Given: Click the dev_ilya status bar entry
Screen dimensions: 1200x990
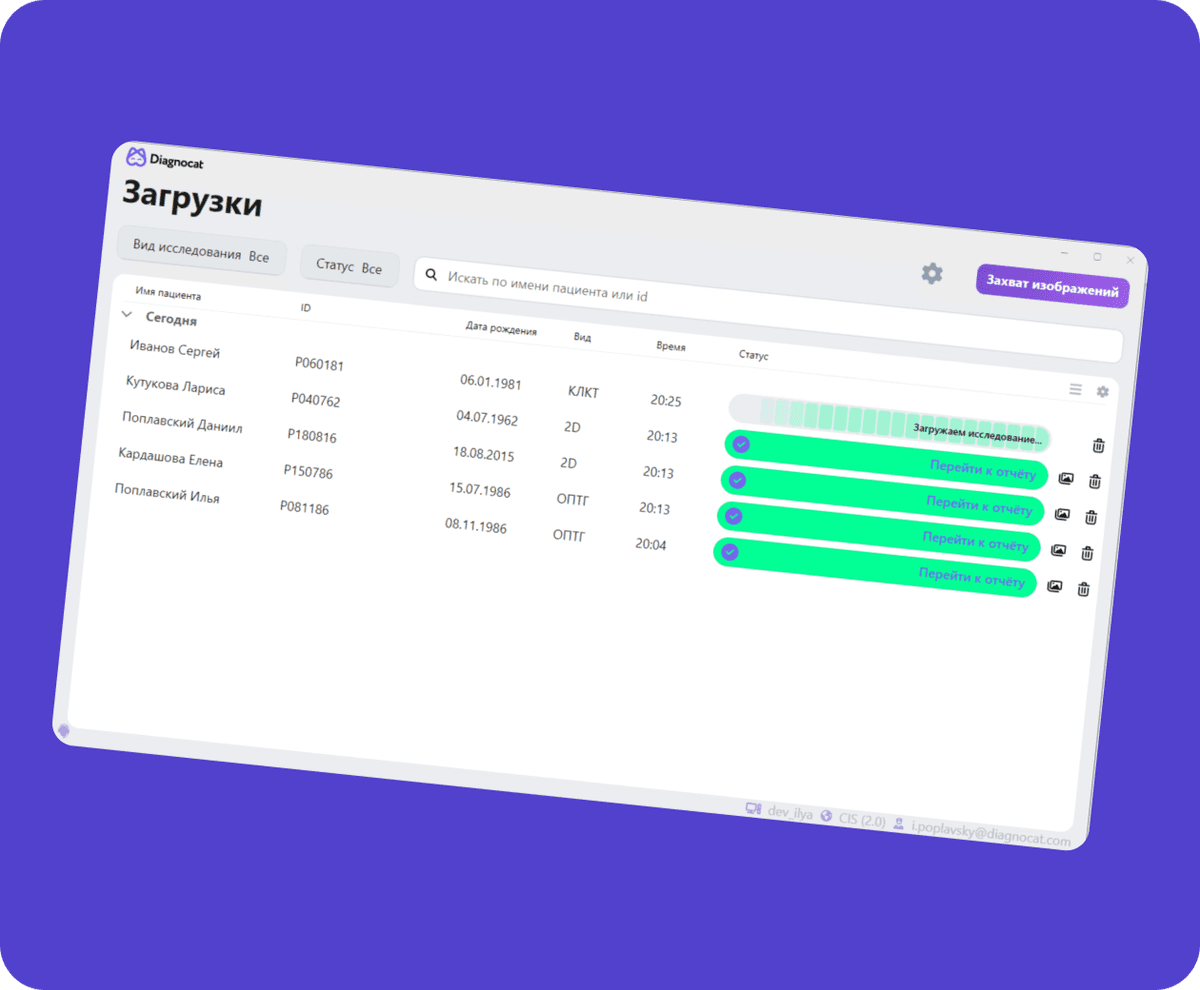Looking at the screenshot, I should (790, 813).
